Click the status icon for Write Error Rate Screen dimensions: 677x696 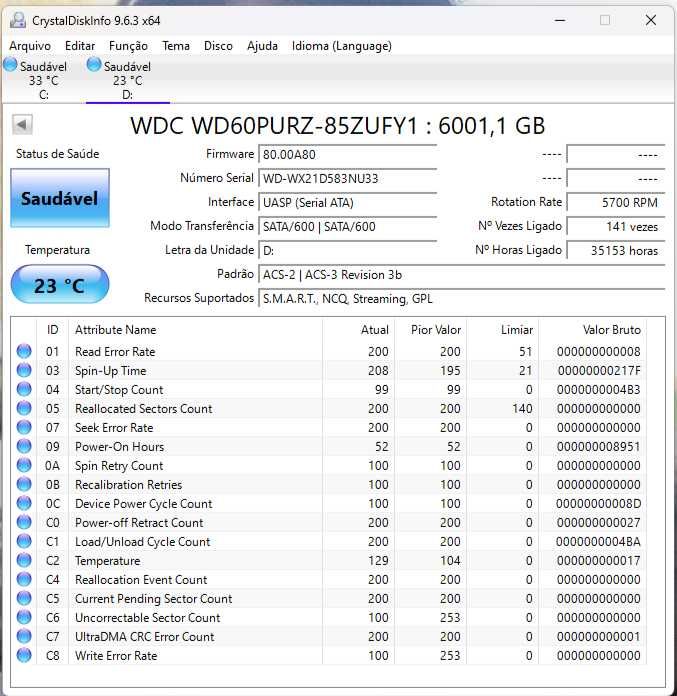click(x=24, y=656)
